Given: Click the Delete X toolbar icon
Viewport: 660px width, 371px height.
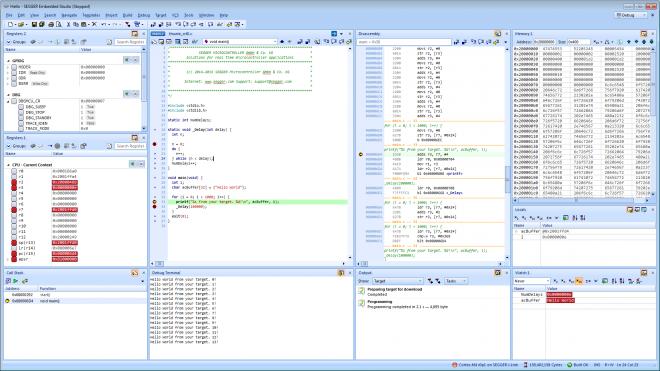Looking at the screenshot, I should click(x=94, y=24).
